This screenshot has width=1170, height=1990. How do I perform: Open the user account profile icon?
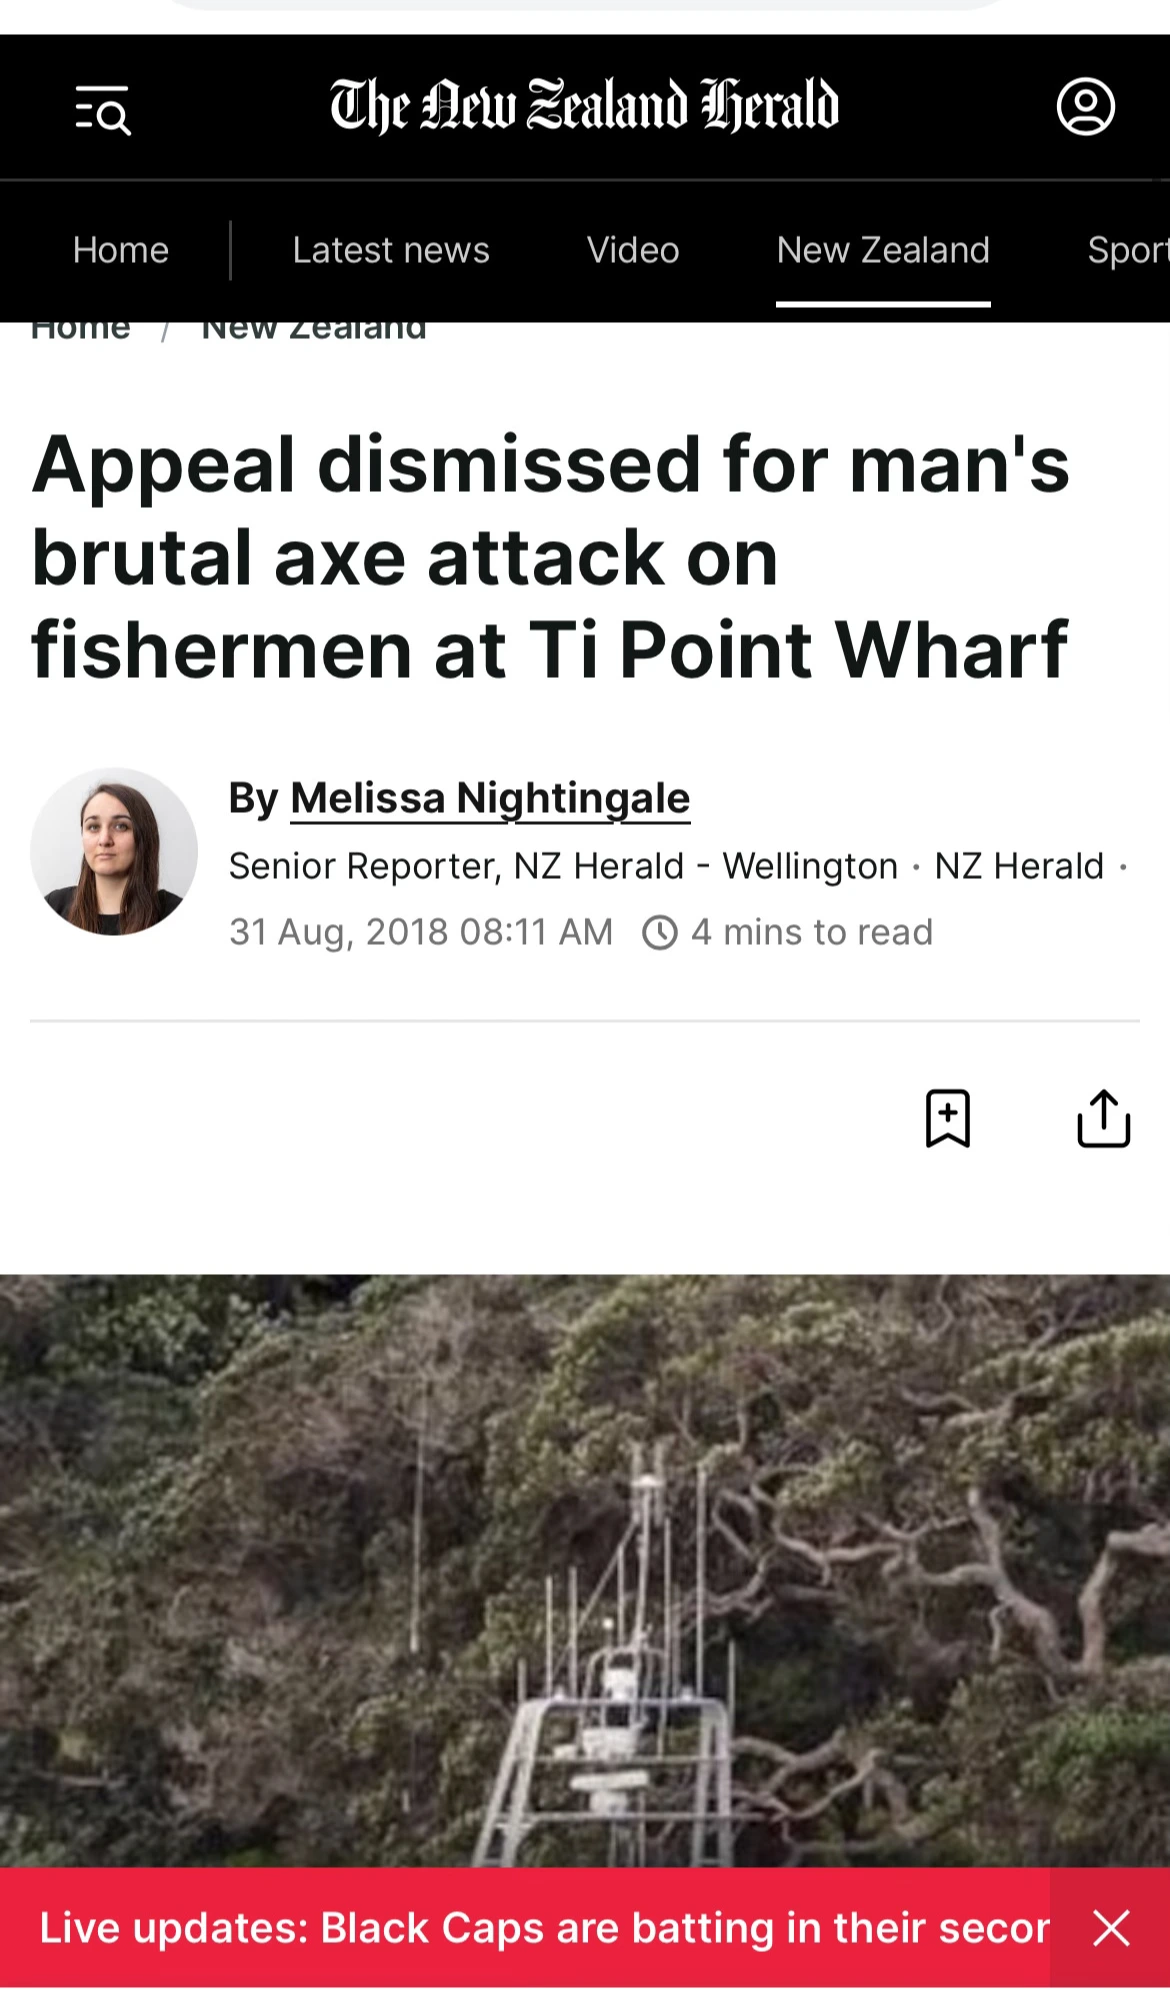1086,106
